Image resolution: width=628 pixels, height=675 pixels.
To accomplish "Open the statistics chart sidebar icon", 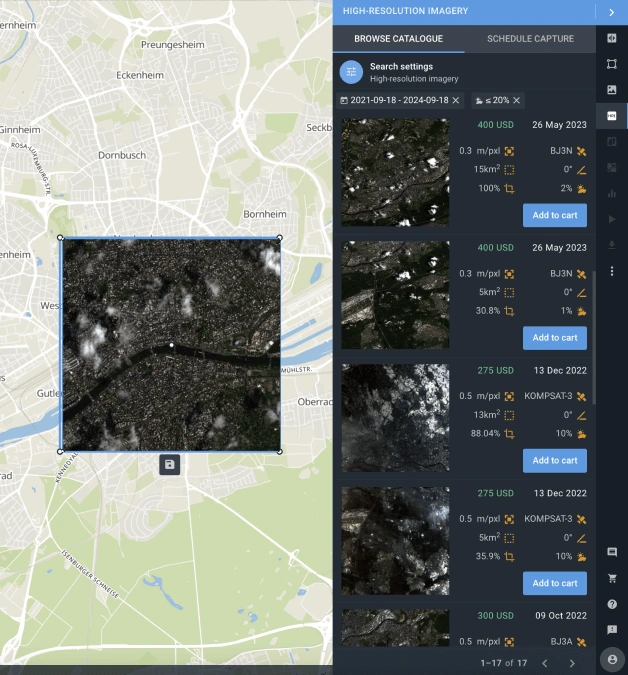I will [612, 194].
